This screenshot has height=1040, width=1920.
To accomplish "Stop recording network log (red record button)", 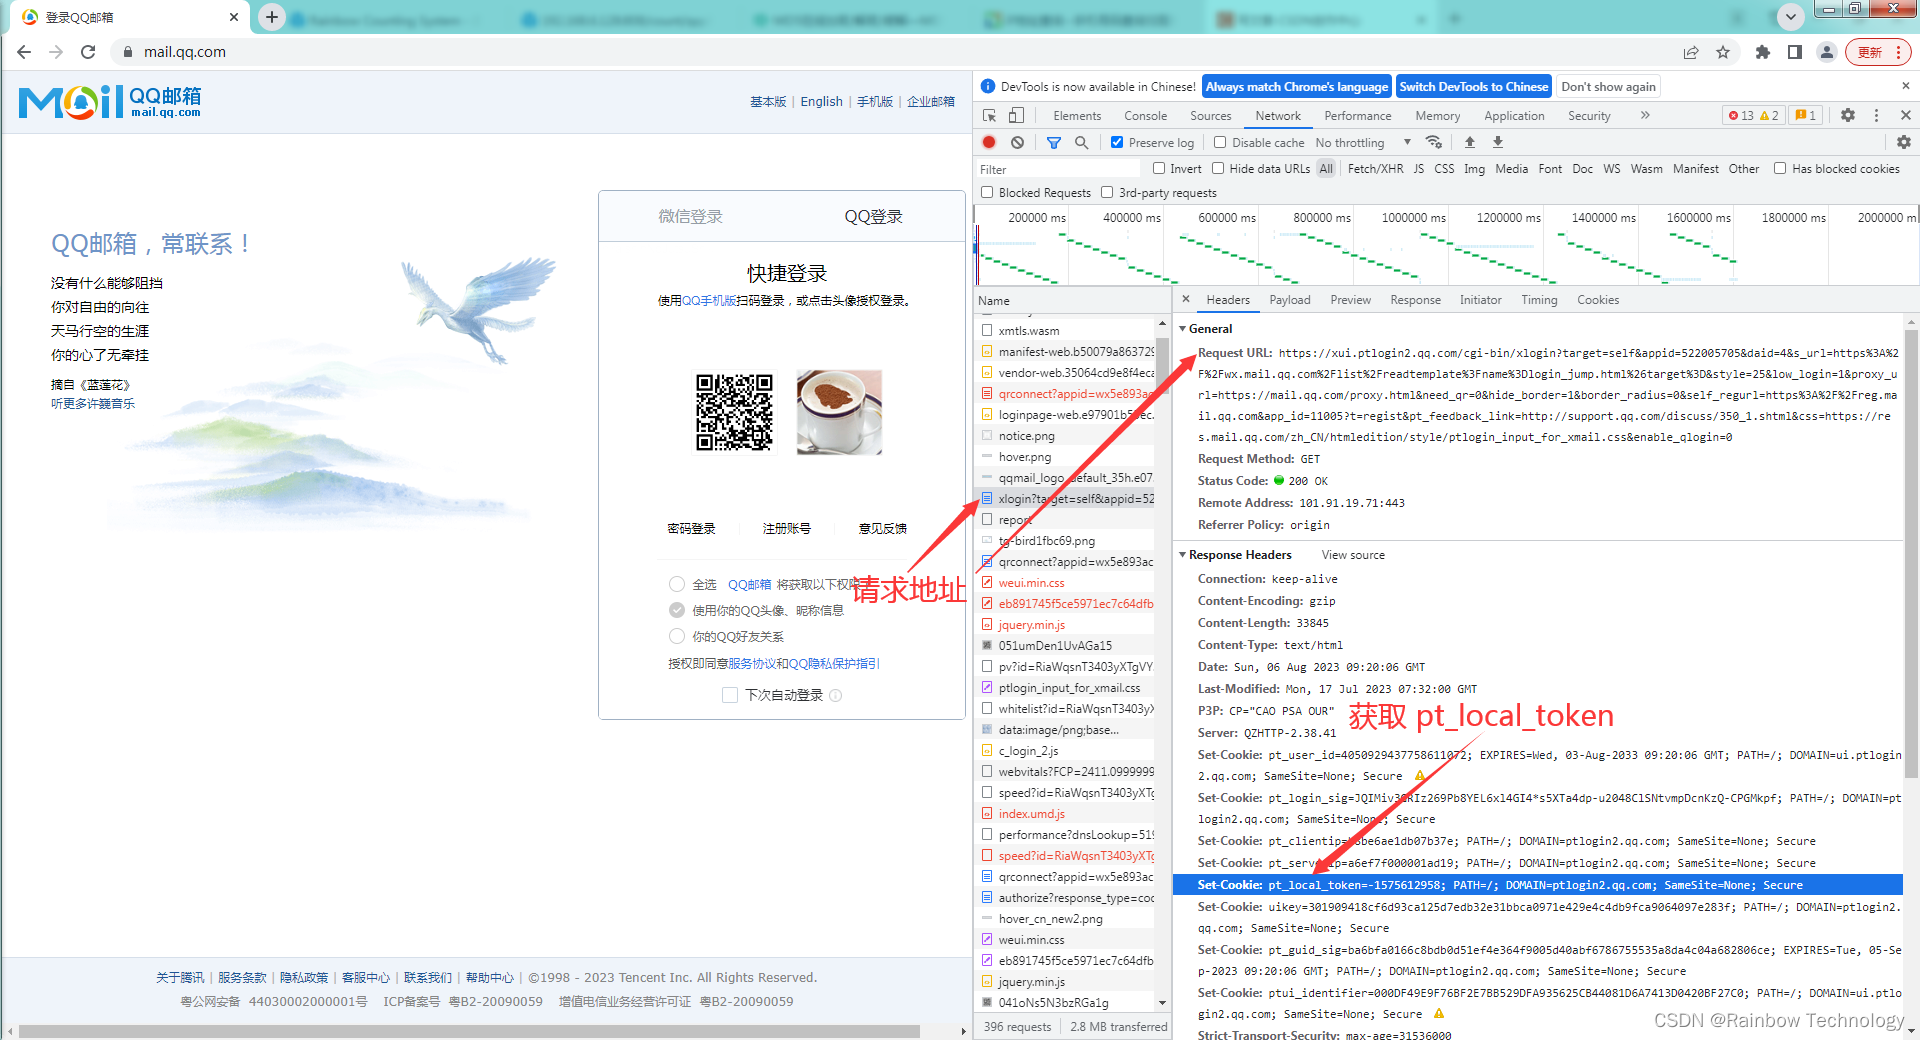I will (x=989, y=142).
